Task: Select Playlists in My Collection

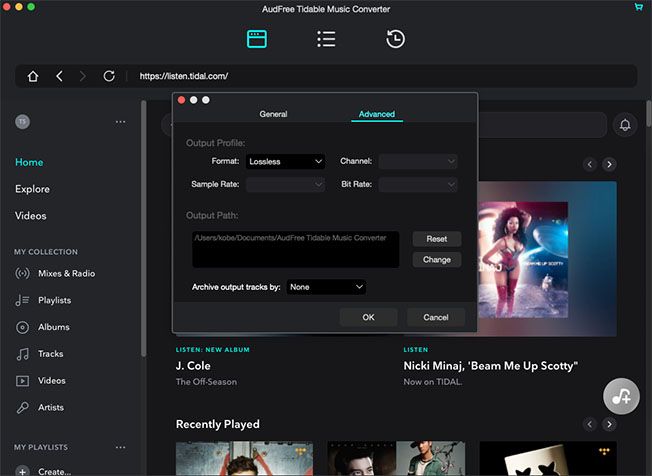Action: [54, 300]
